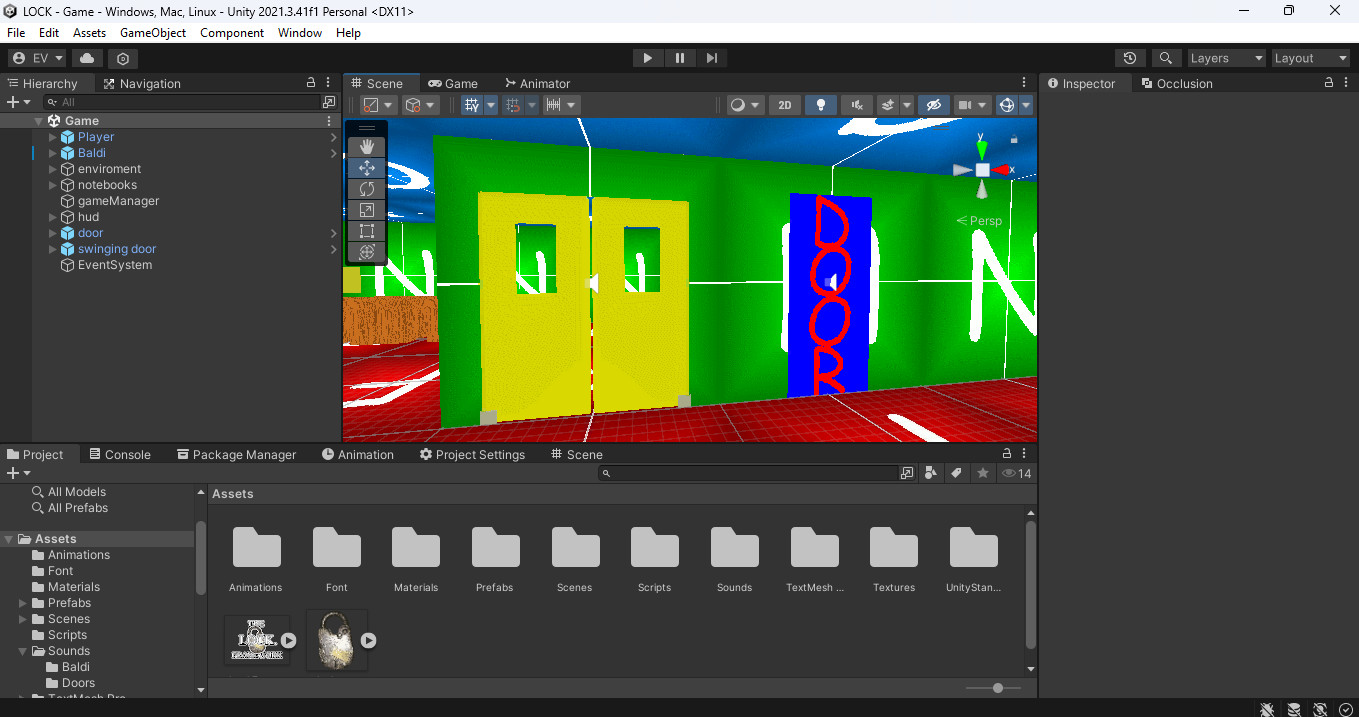The width and height of the screenshot is (1359, 717).
Task: Select the Rect Transform tool
Action: coord(367,230)
